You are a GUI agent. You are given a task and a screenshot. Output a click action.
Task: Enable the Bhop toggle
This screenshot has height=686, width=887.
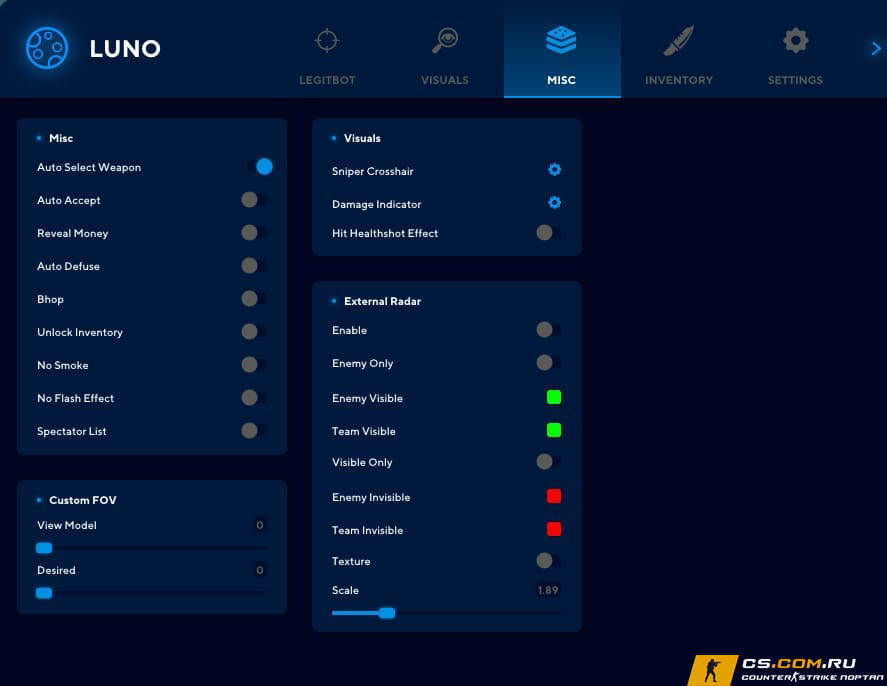[252, 299]
